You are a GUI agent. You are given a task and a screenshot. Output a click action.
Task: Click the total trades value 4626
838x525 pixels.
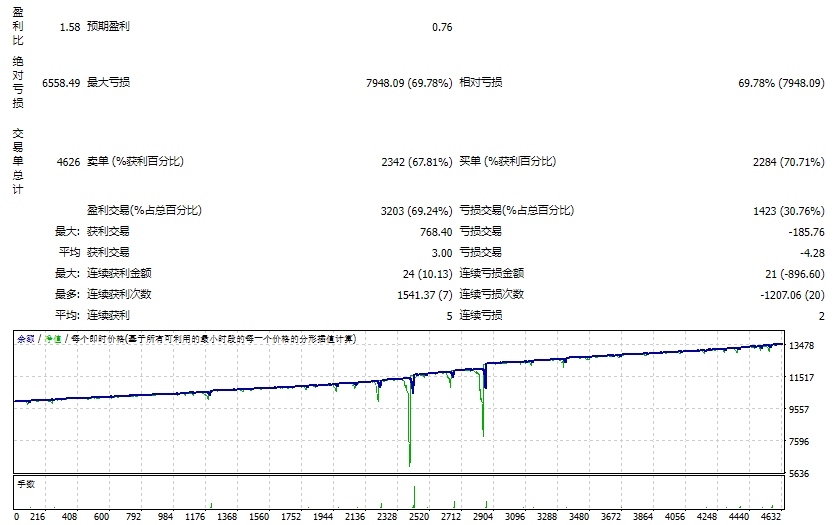coord(68,162)
